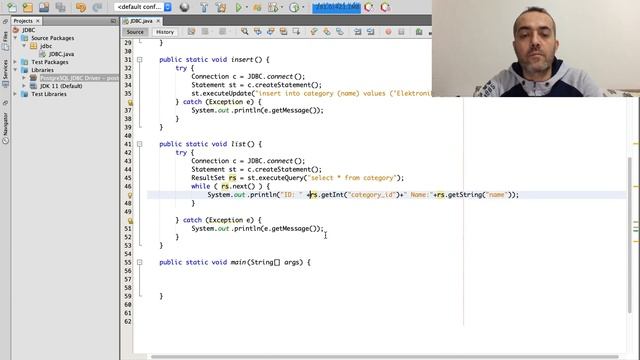Click the shift line left icon
The height and width of the screenshot is (360, 640).
pyautogui.click(x=358, y=31)
